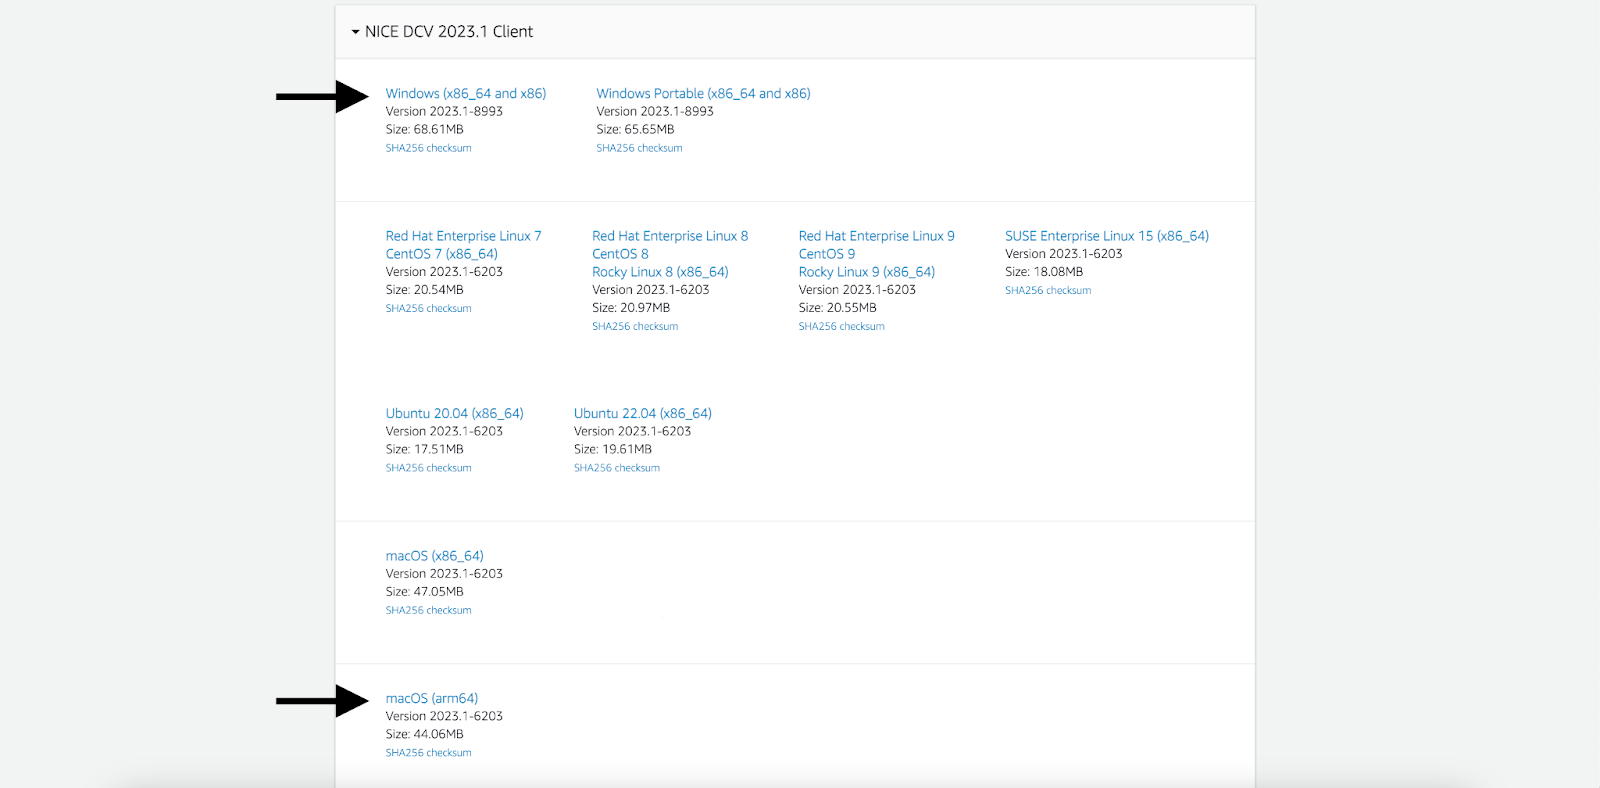
Task: Open SHA256 checksum under macOS (x86_64)
Action: click(428, 611)
